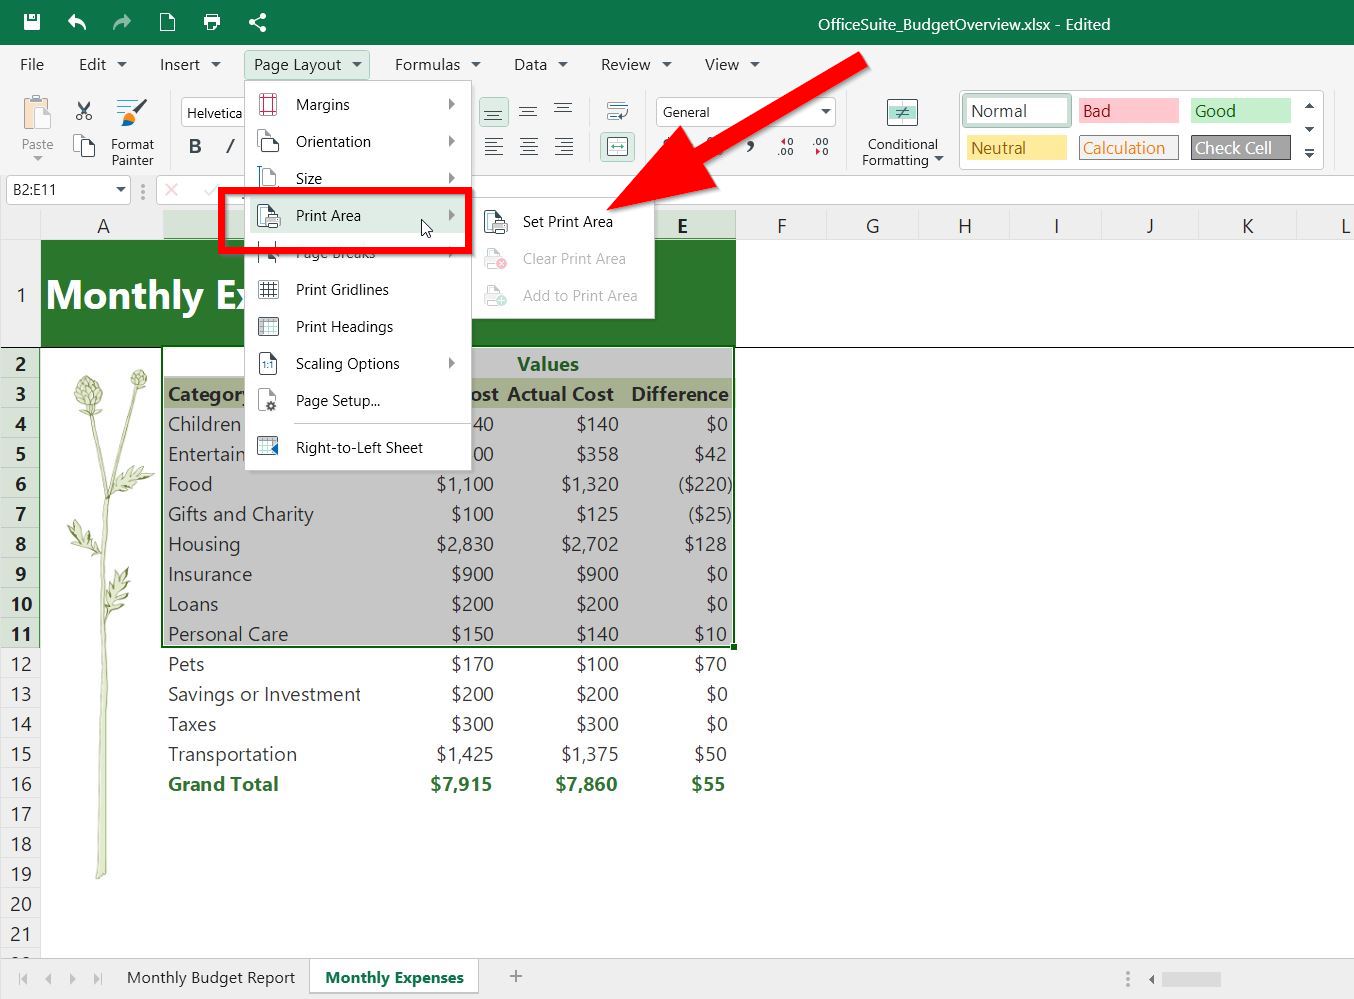
Task: Toggle Right-to-Left Sheet
Action: point(358,447)
